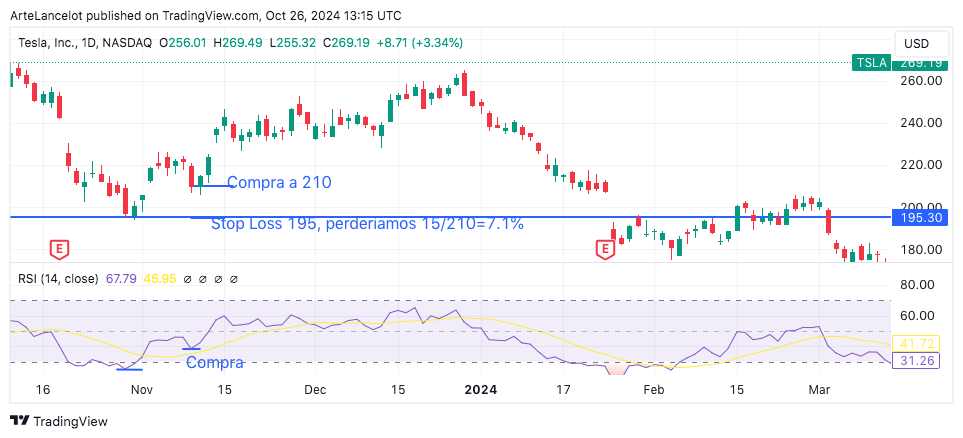Click the 220.00 price axis label
This screenshot has height=438, width=963.
(x=921, y=165)
